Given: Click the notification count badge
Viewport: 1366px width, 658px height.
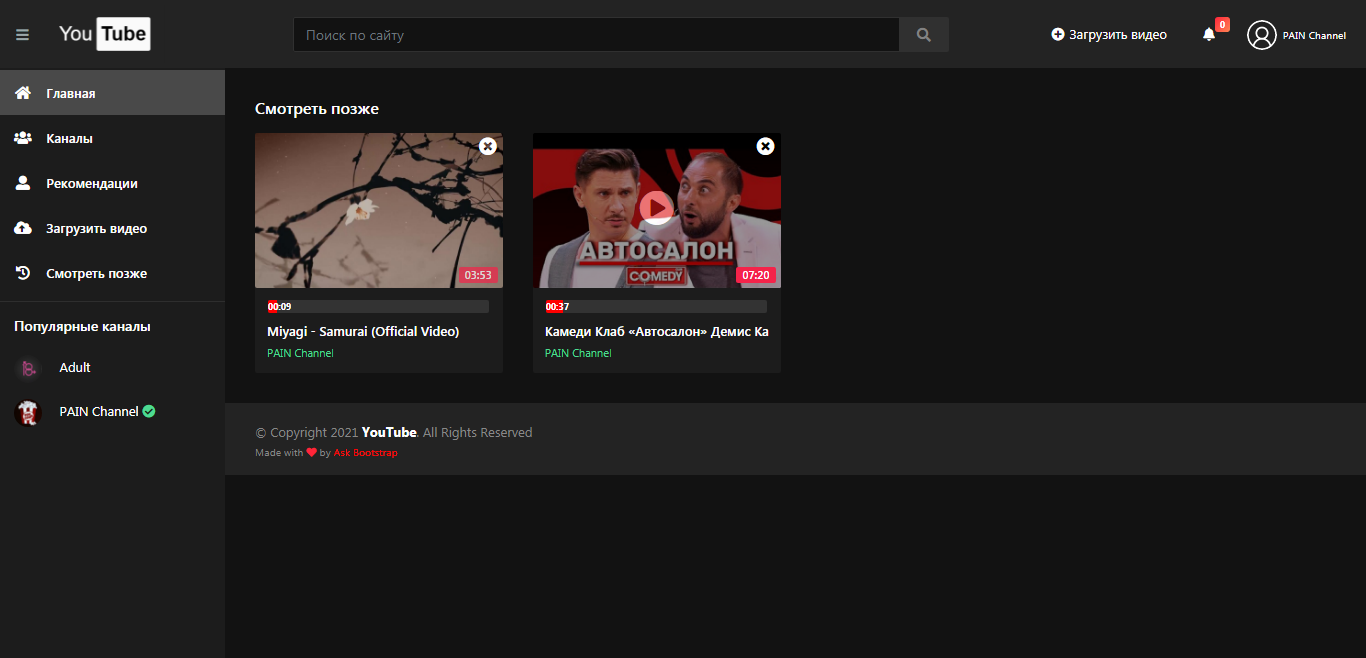Looking at the screenshot, I should (1222, 25).
